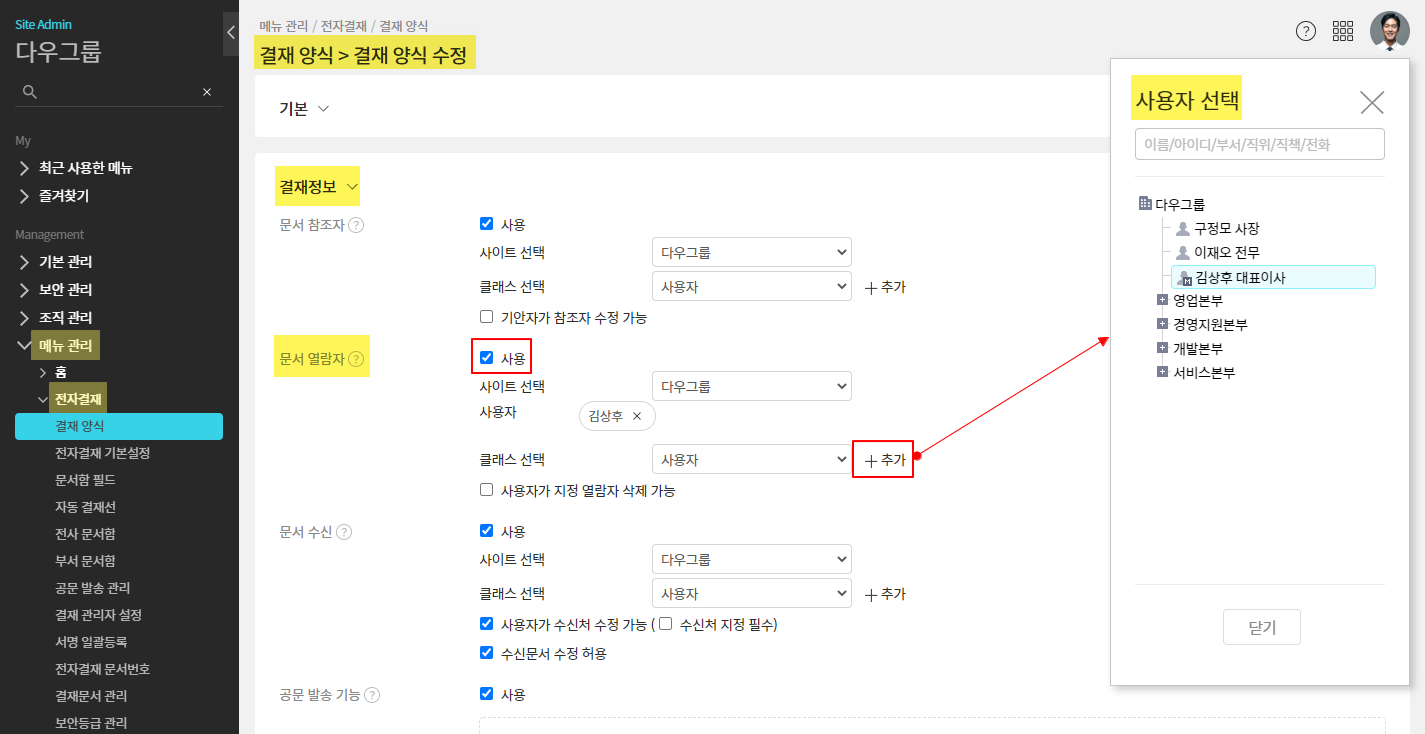Disable the 사용 checkbox for 문서 열람자
This screenshot has width=1425, height=734.
[486, 355]
